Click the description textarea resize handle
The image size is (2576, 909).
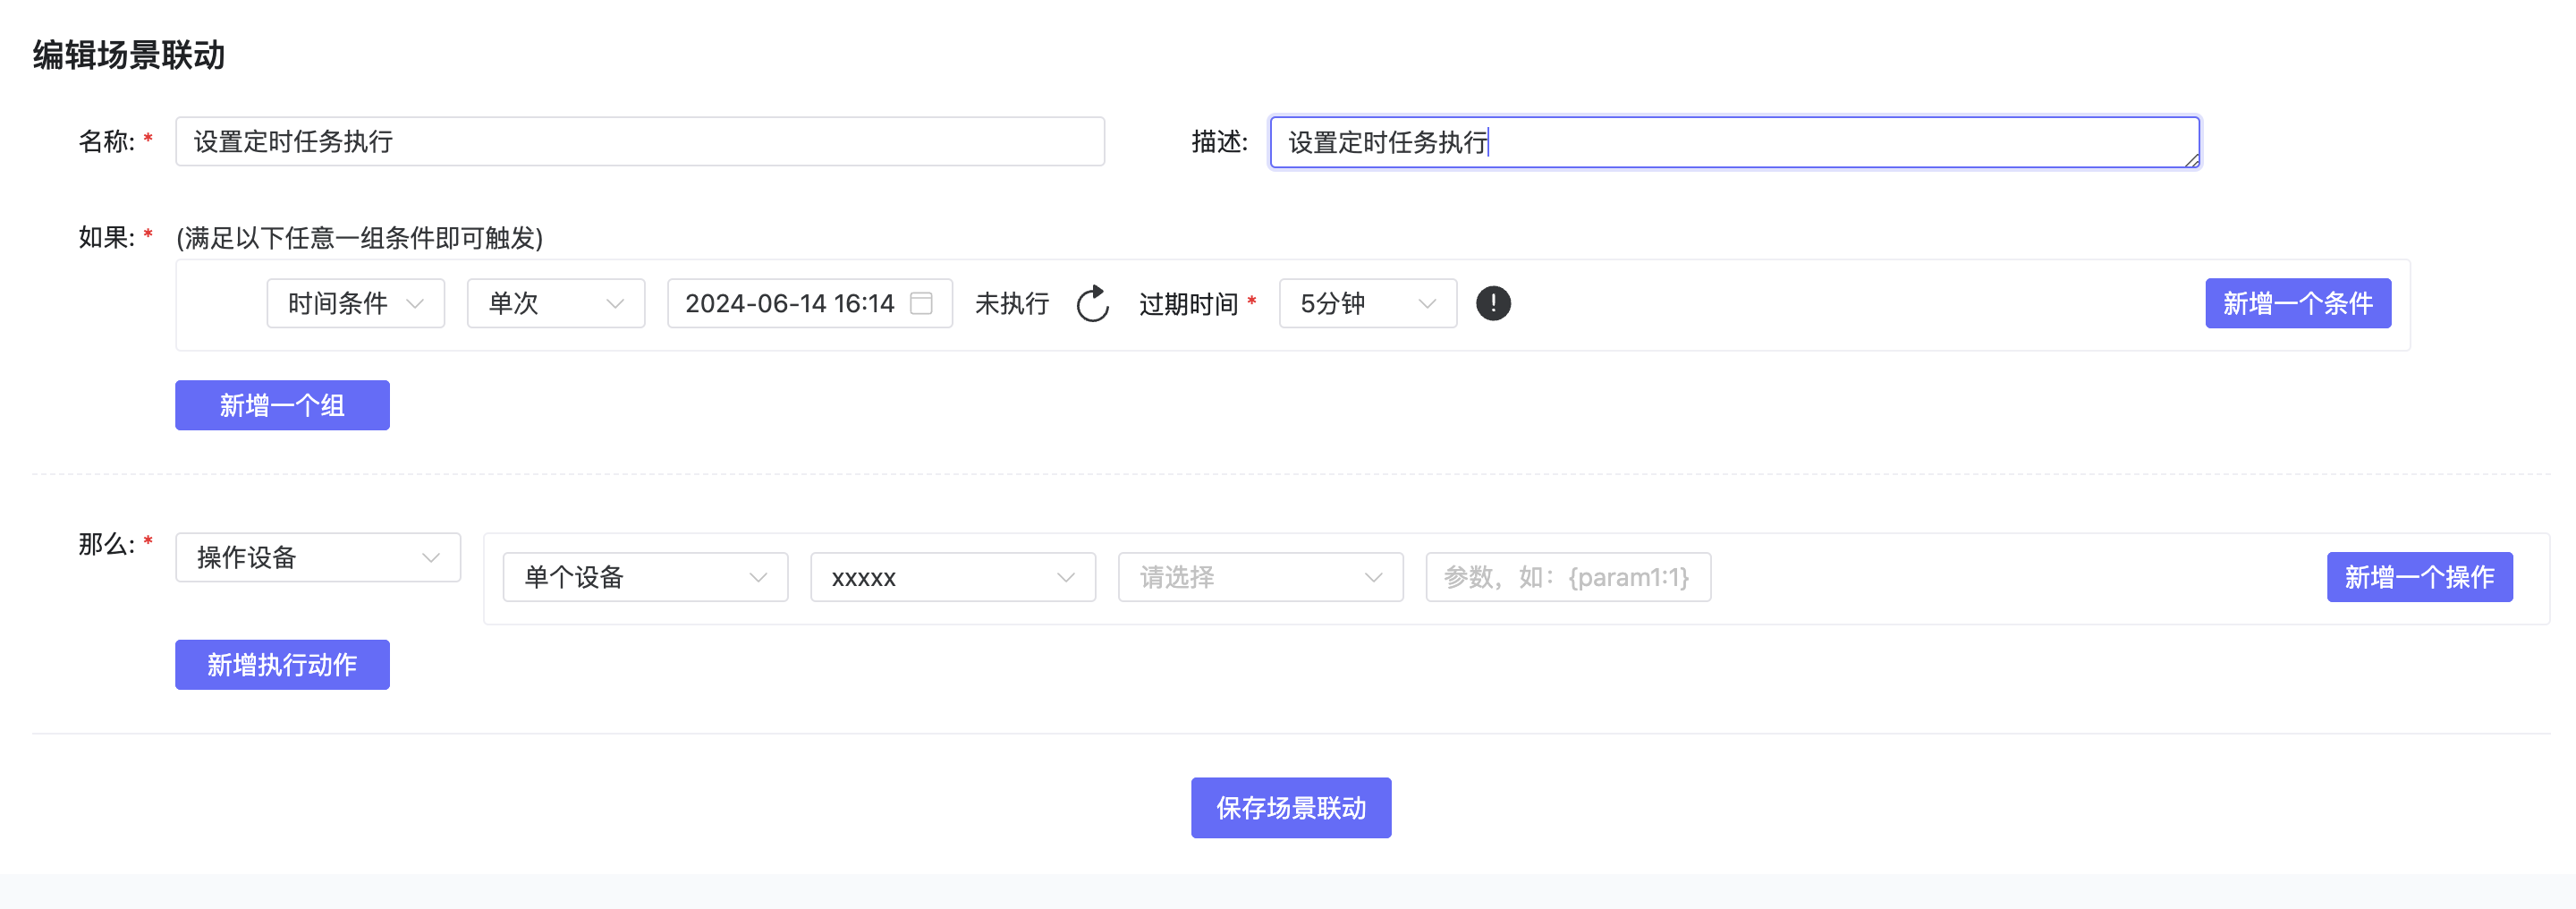(x=2192, y=160)
